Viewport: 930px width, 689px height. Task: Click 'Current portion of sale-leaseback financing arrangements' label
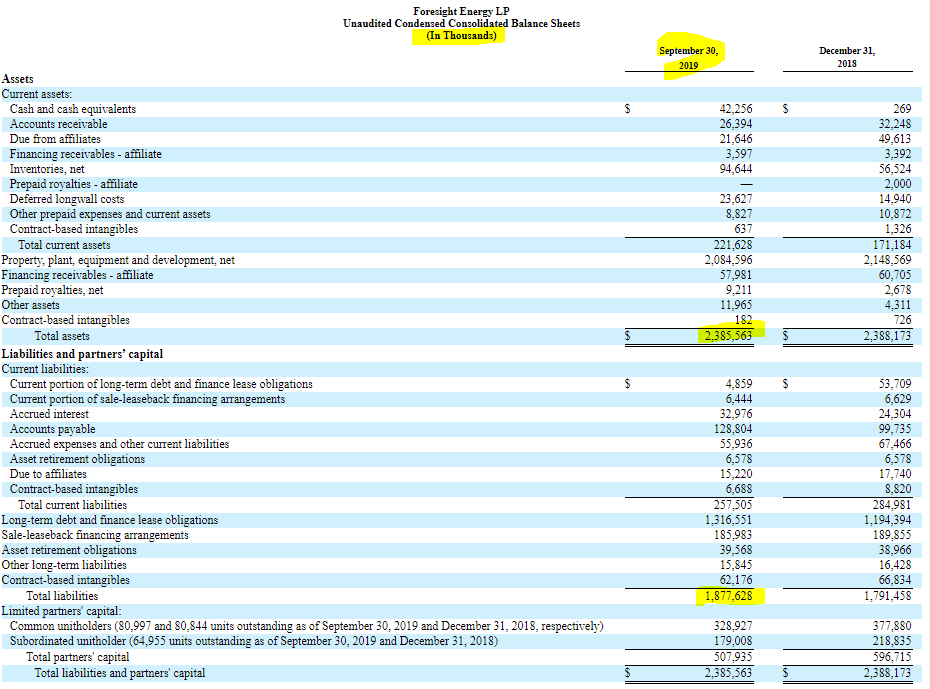147,399
